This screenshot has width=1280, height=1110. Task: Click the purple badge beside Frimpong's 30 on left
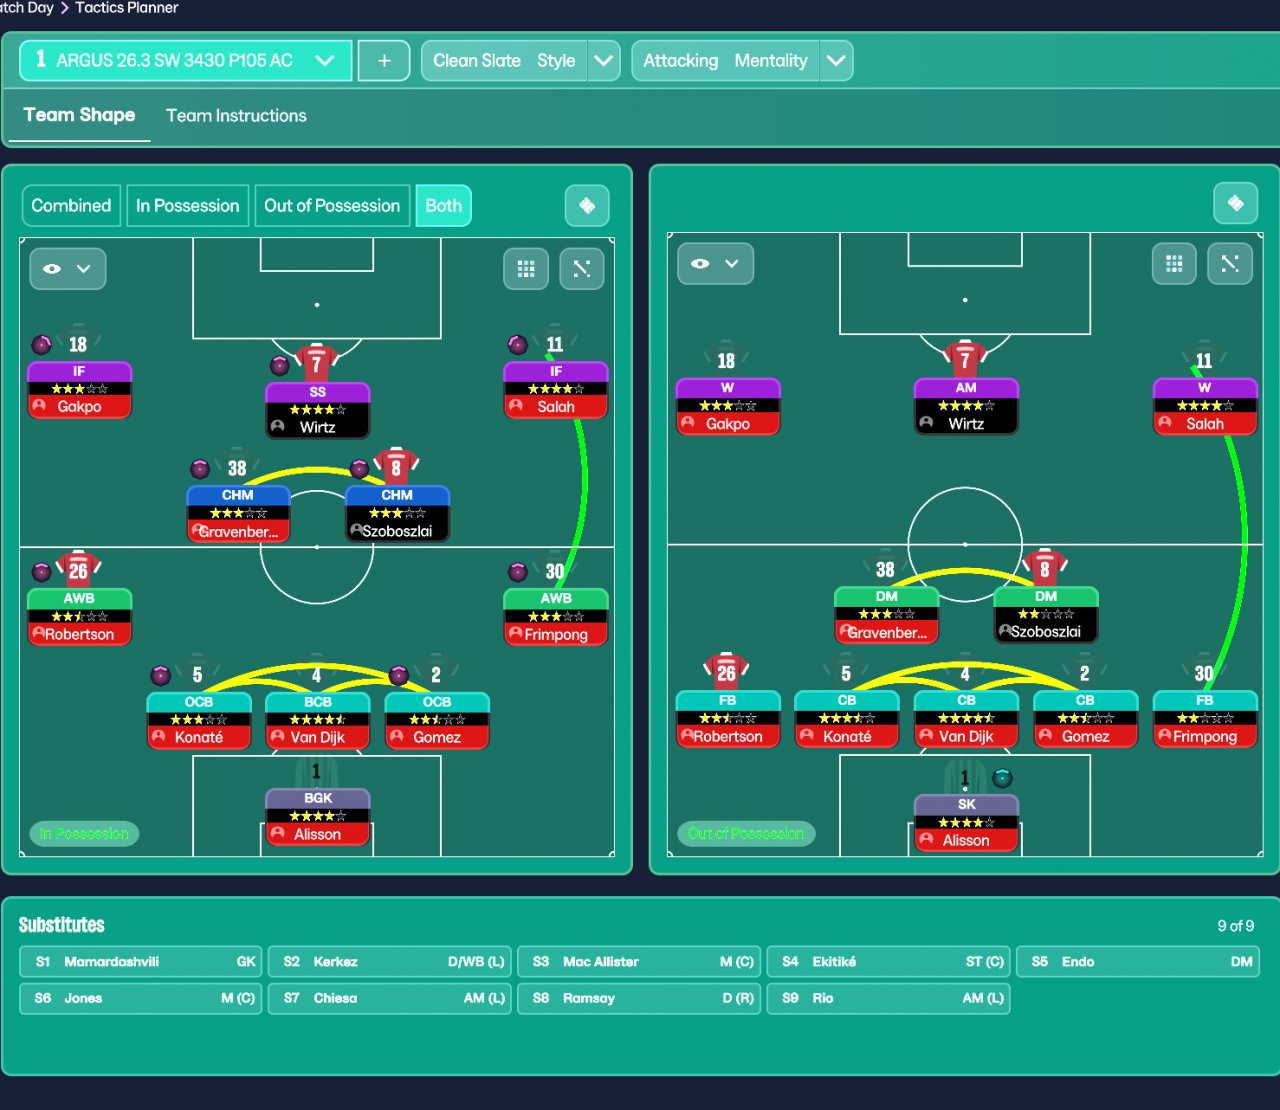[x=517, y=572]
